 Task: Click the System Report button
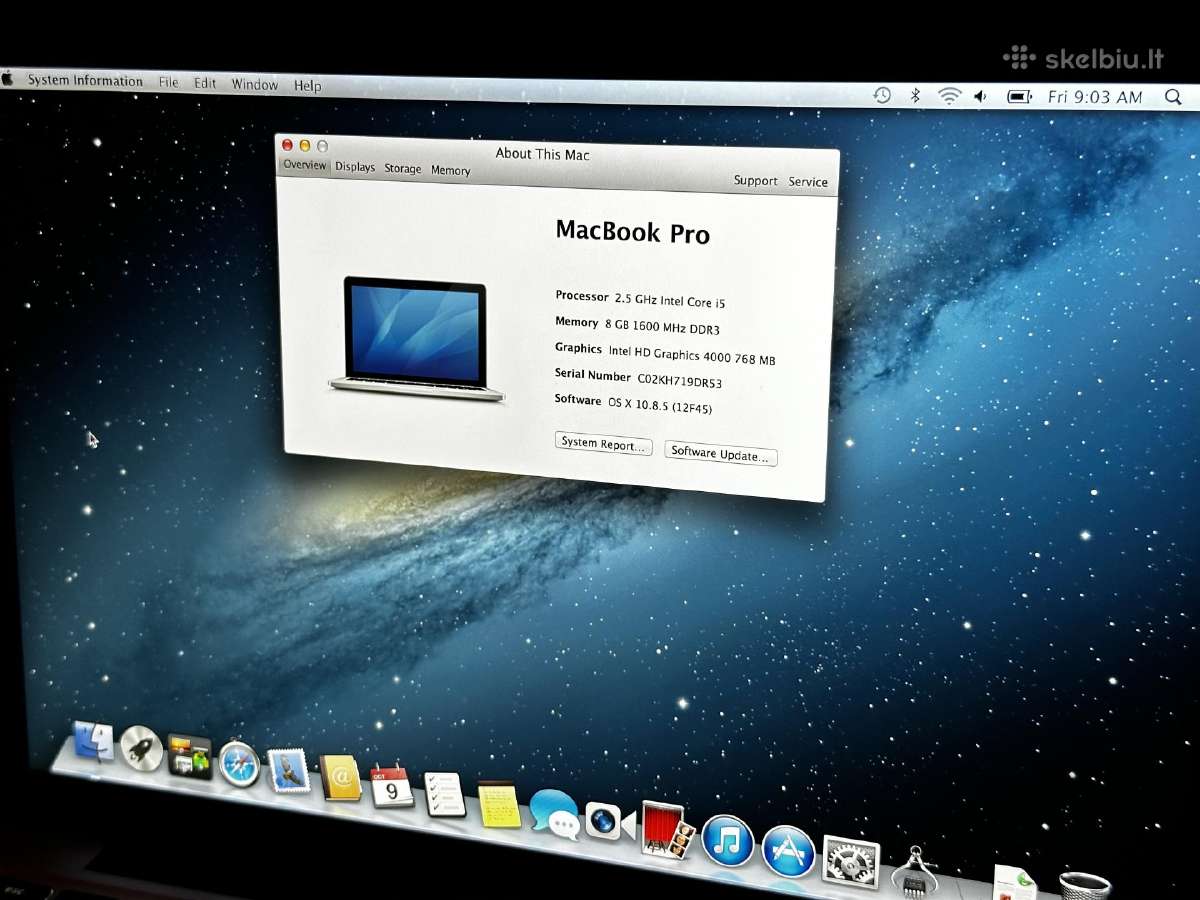tap(604, 444)
